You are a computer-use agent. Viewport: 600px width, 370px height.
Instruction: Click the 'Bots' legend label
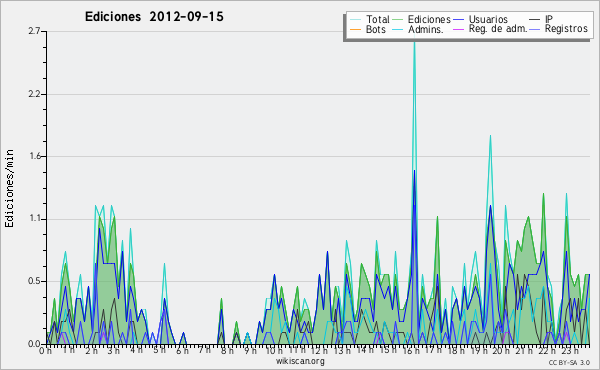[x=376, y=29]
